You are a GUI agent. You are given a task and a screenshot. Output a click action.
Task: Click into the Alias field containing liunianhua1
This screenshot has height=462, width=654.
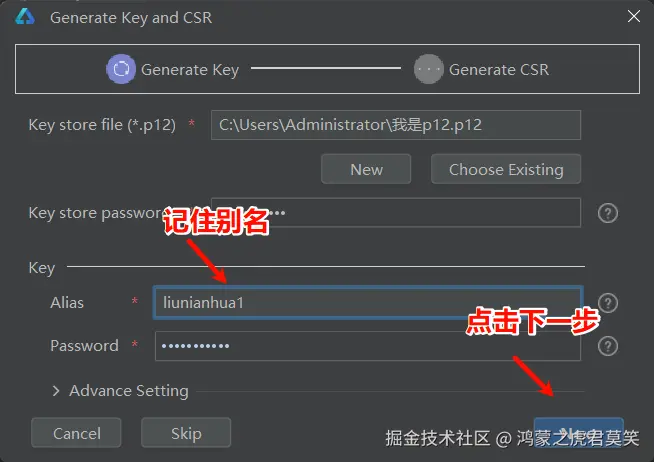coord(368,303)
